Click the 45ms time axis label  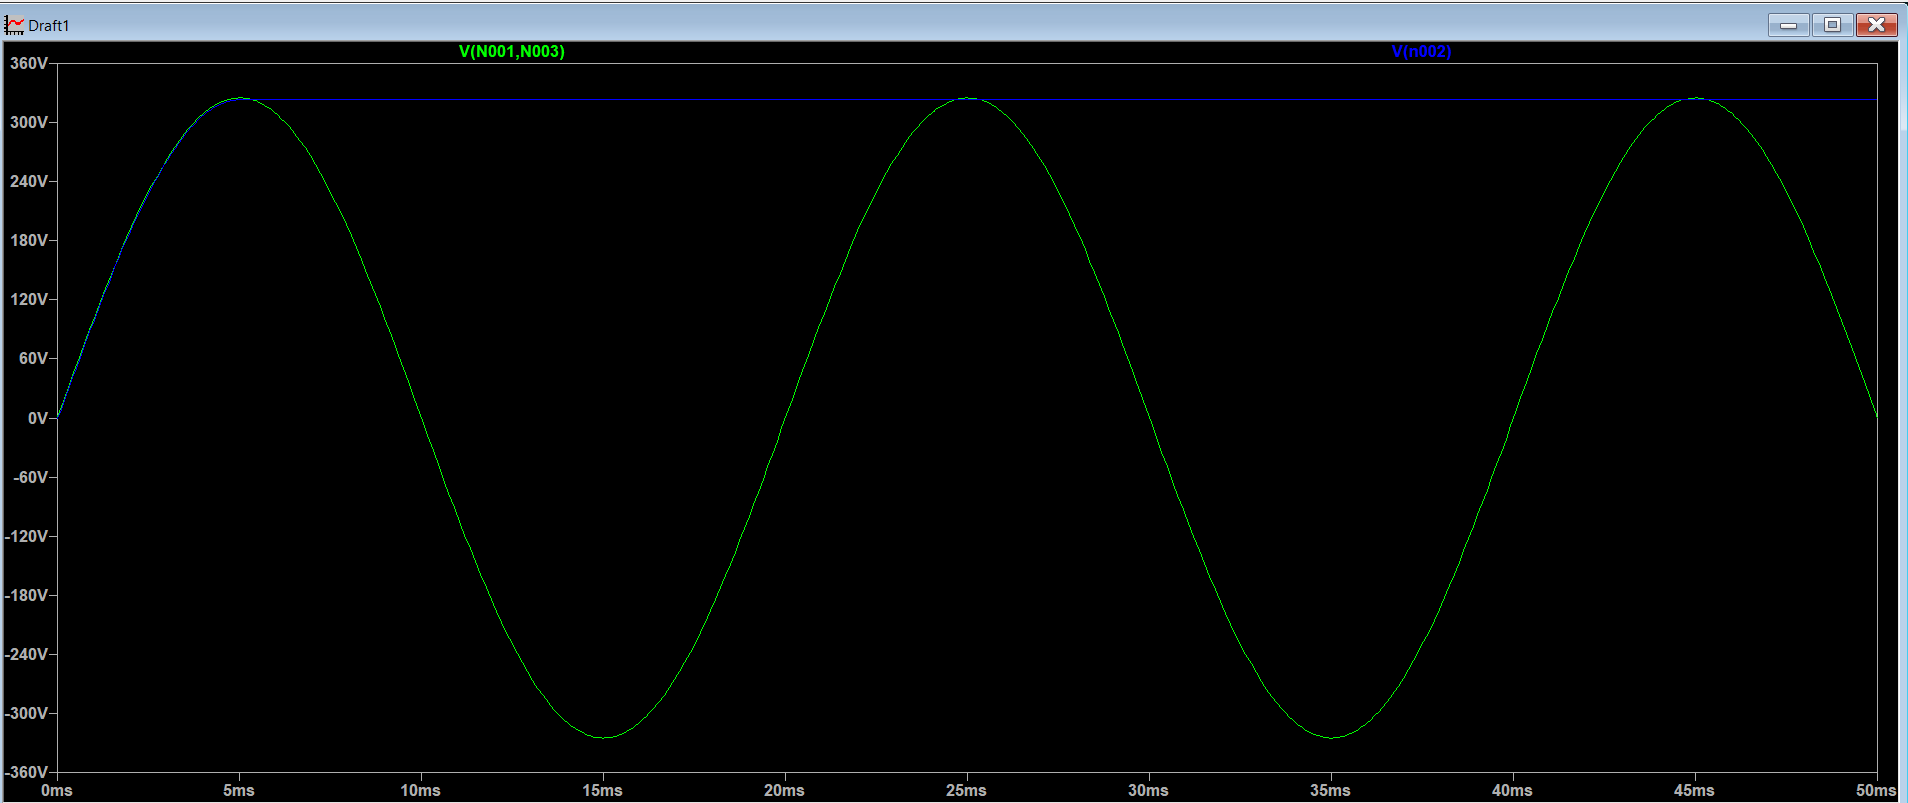(x=1695, y=790)
